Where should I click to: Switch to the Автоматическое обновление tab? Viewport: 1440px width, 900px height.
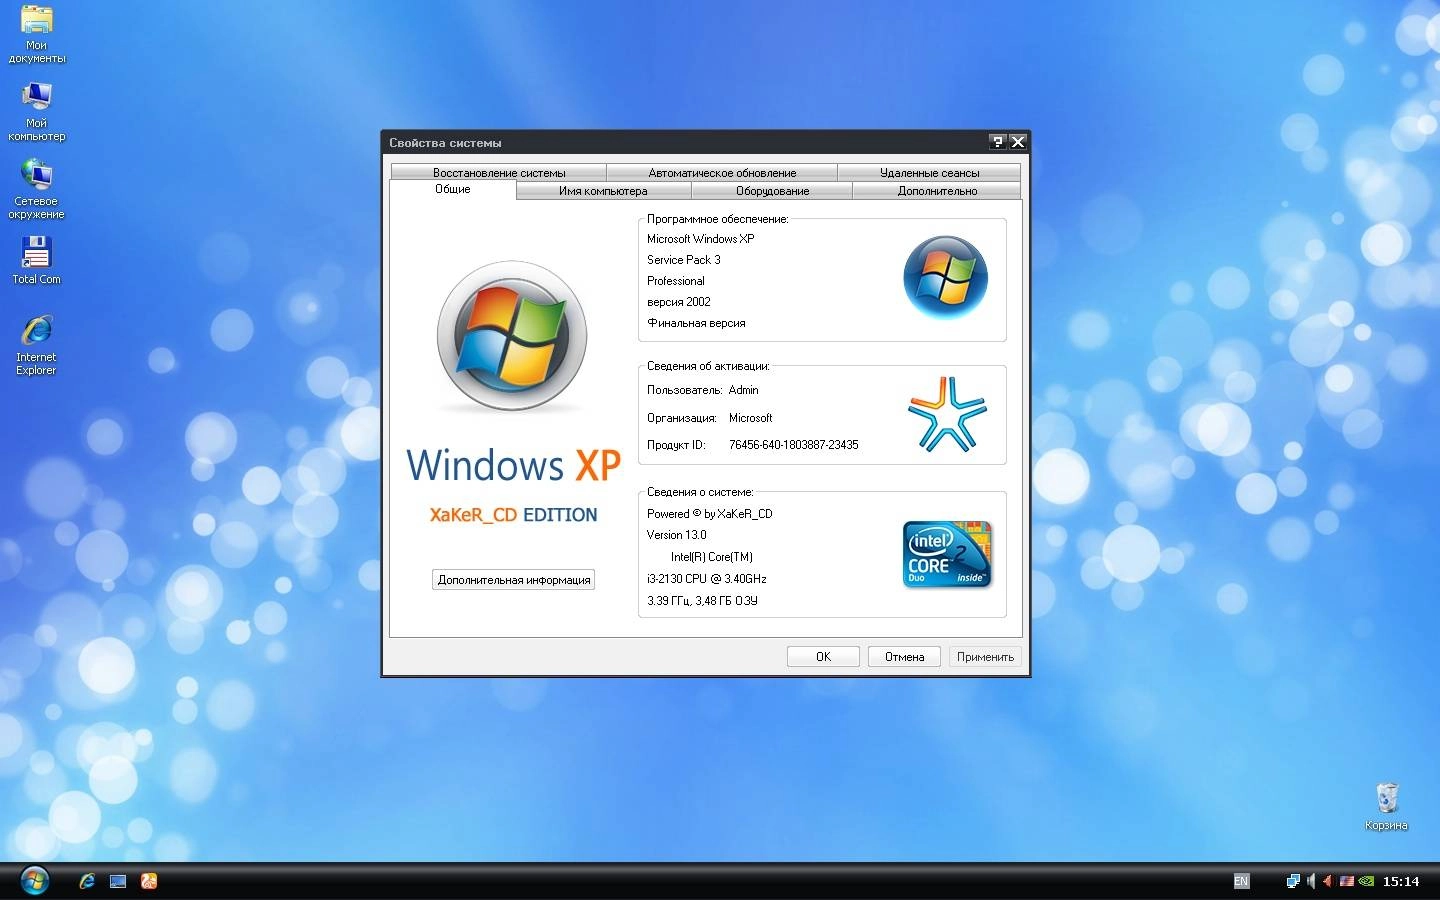pos(722,173)
